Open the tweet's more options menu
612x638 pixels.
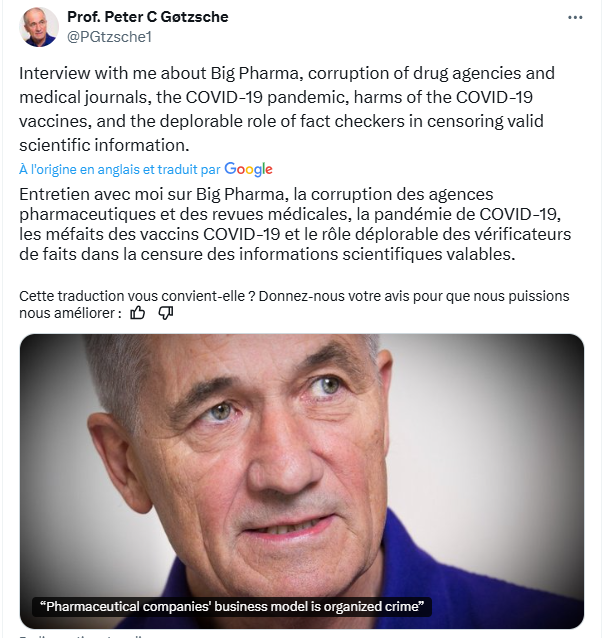coord(575,18)
